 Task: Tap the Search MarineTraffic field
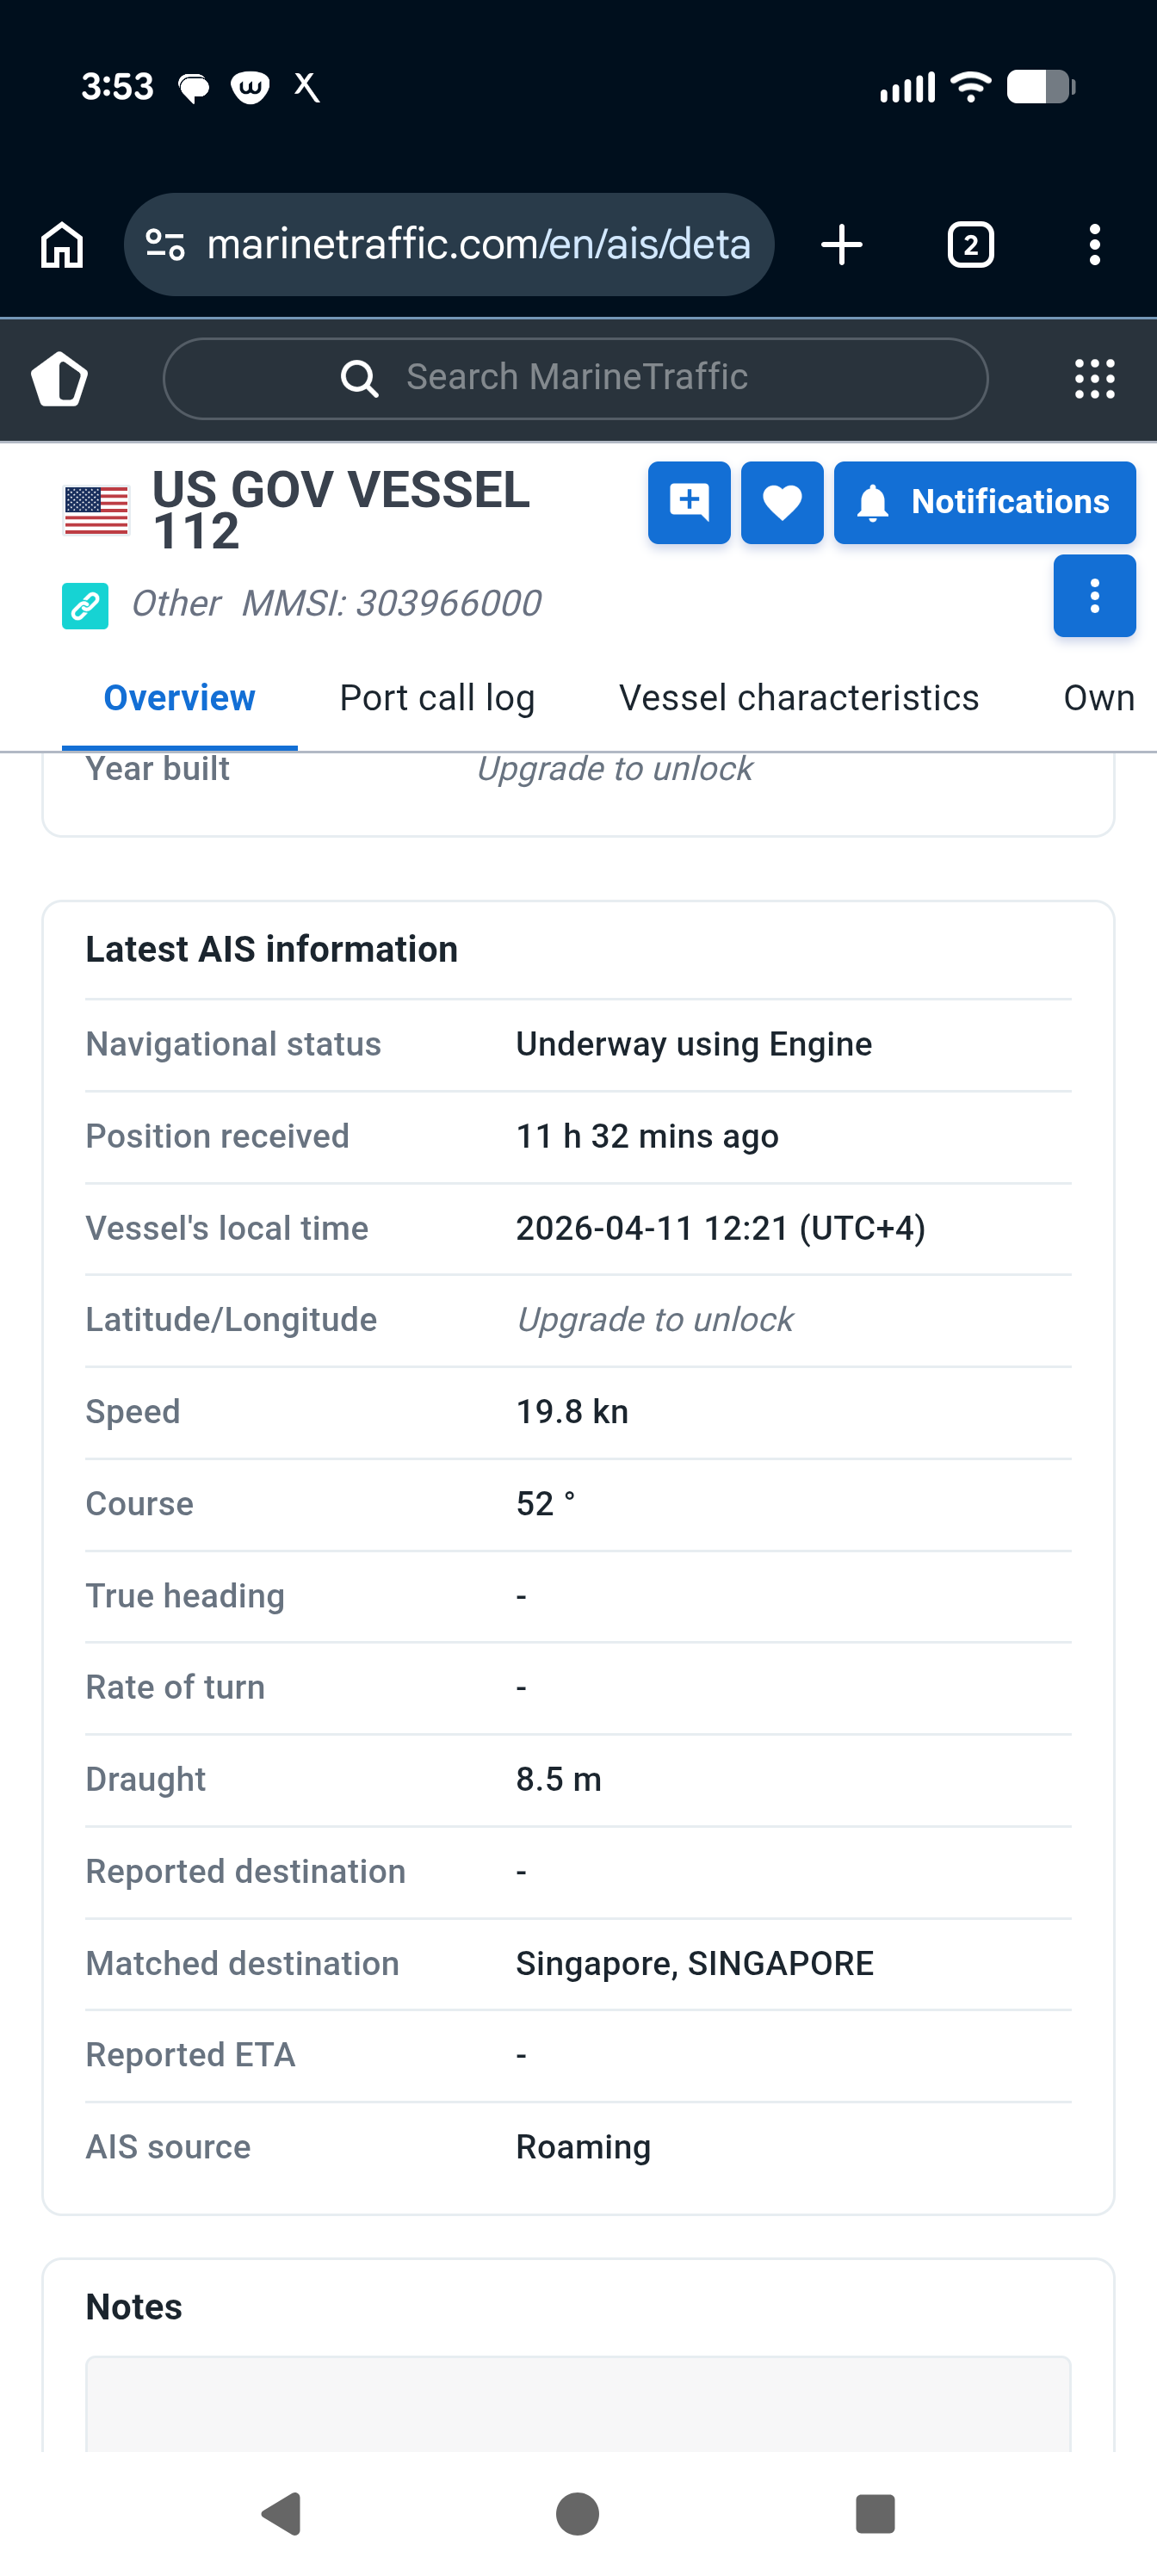click(x=576, y=379)
